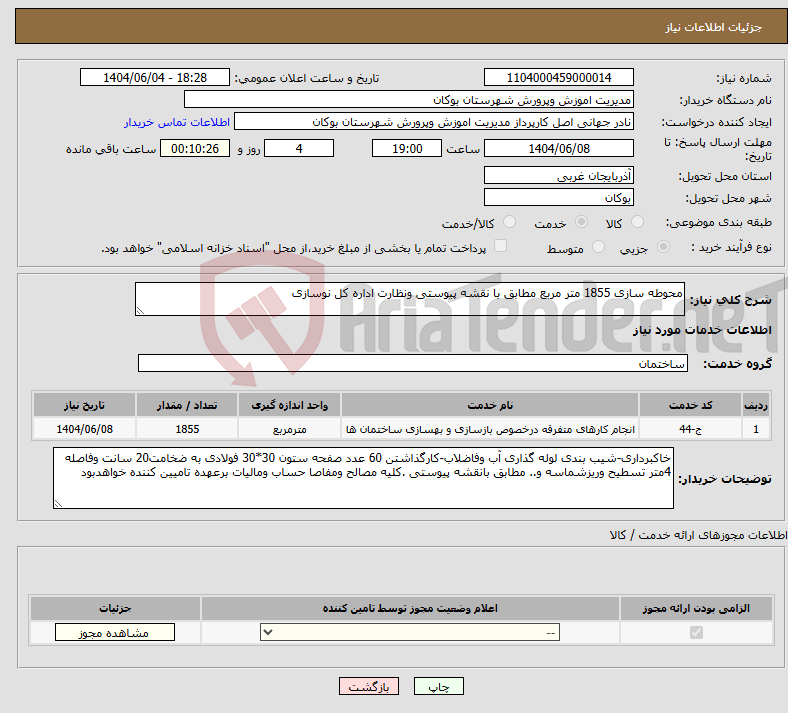Select the کالا/خدمت radio button

click(510, 222)
